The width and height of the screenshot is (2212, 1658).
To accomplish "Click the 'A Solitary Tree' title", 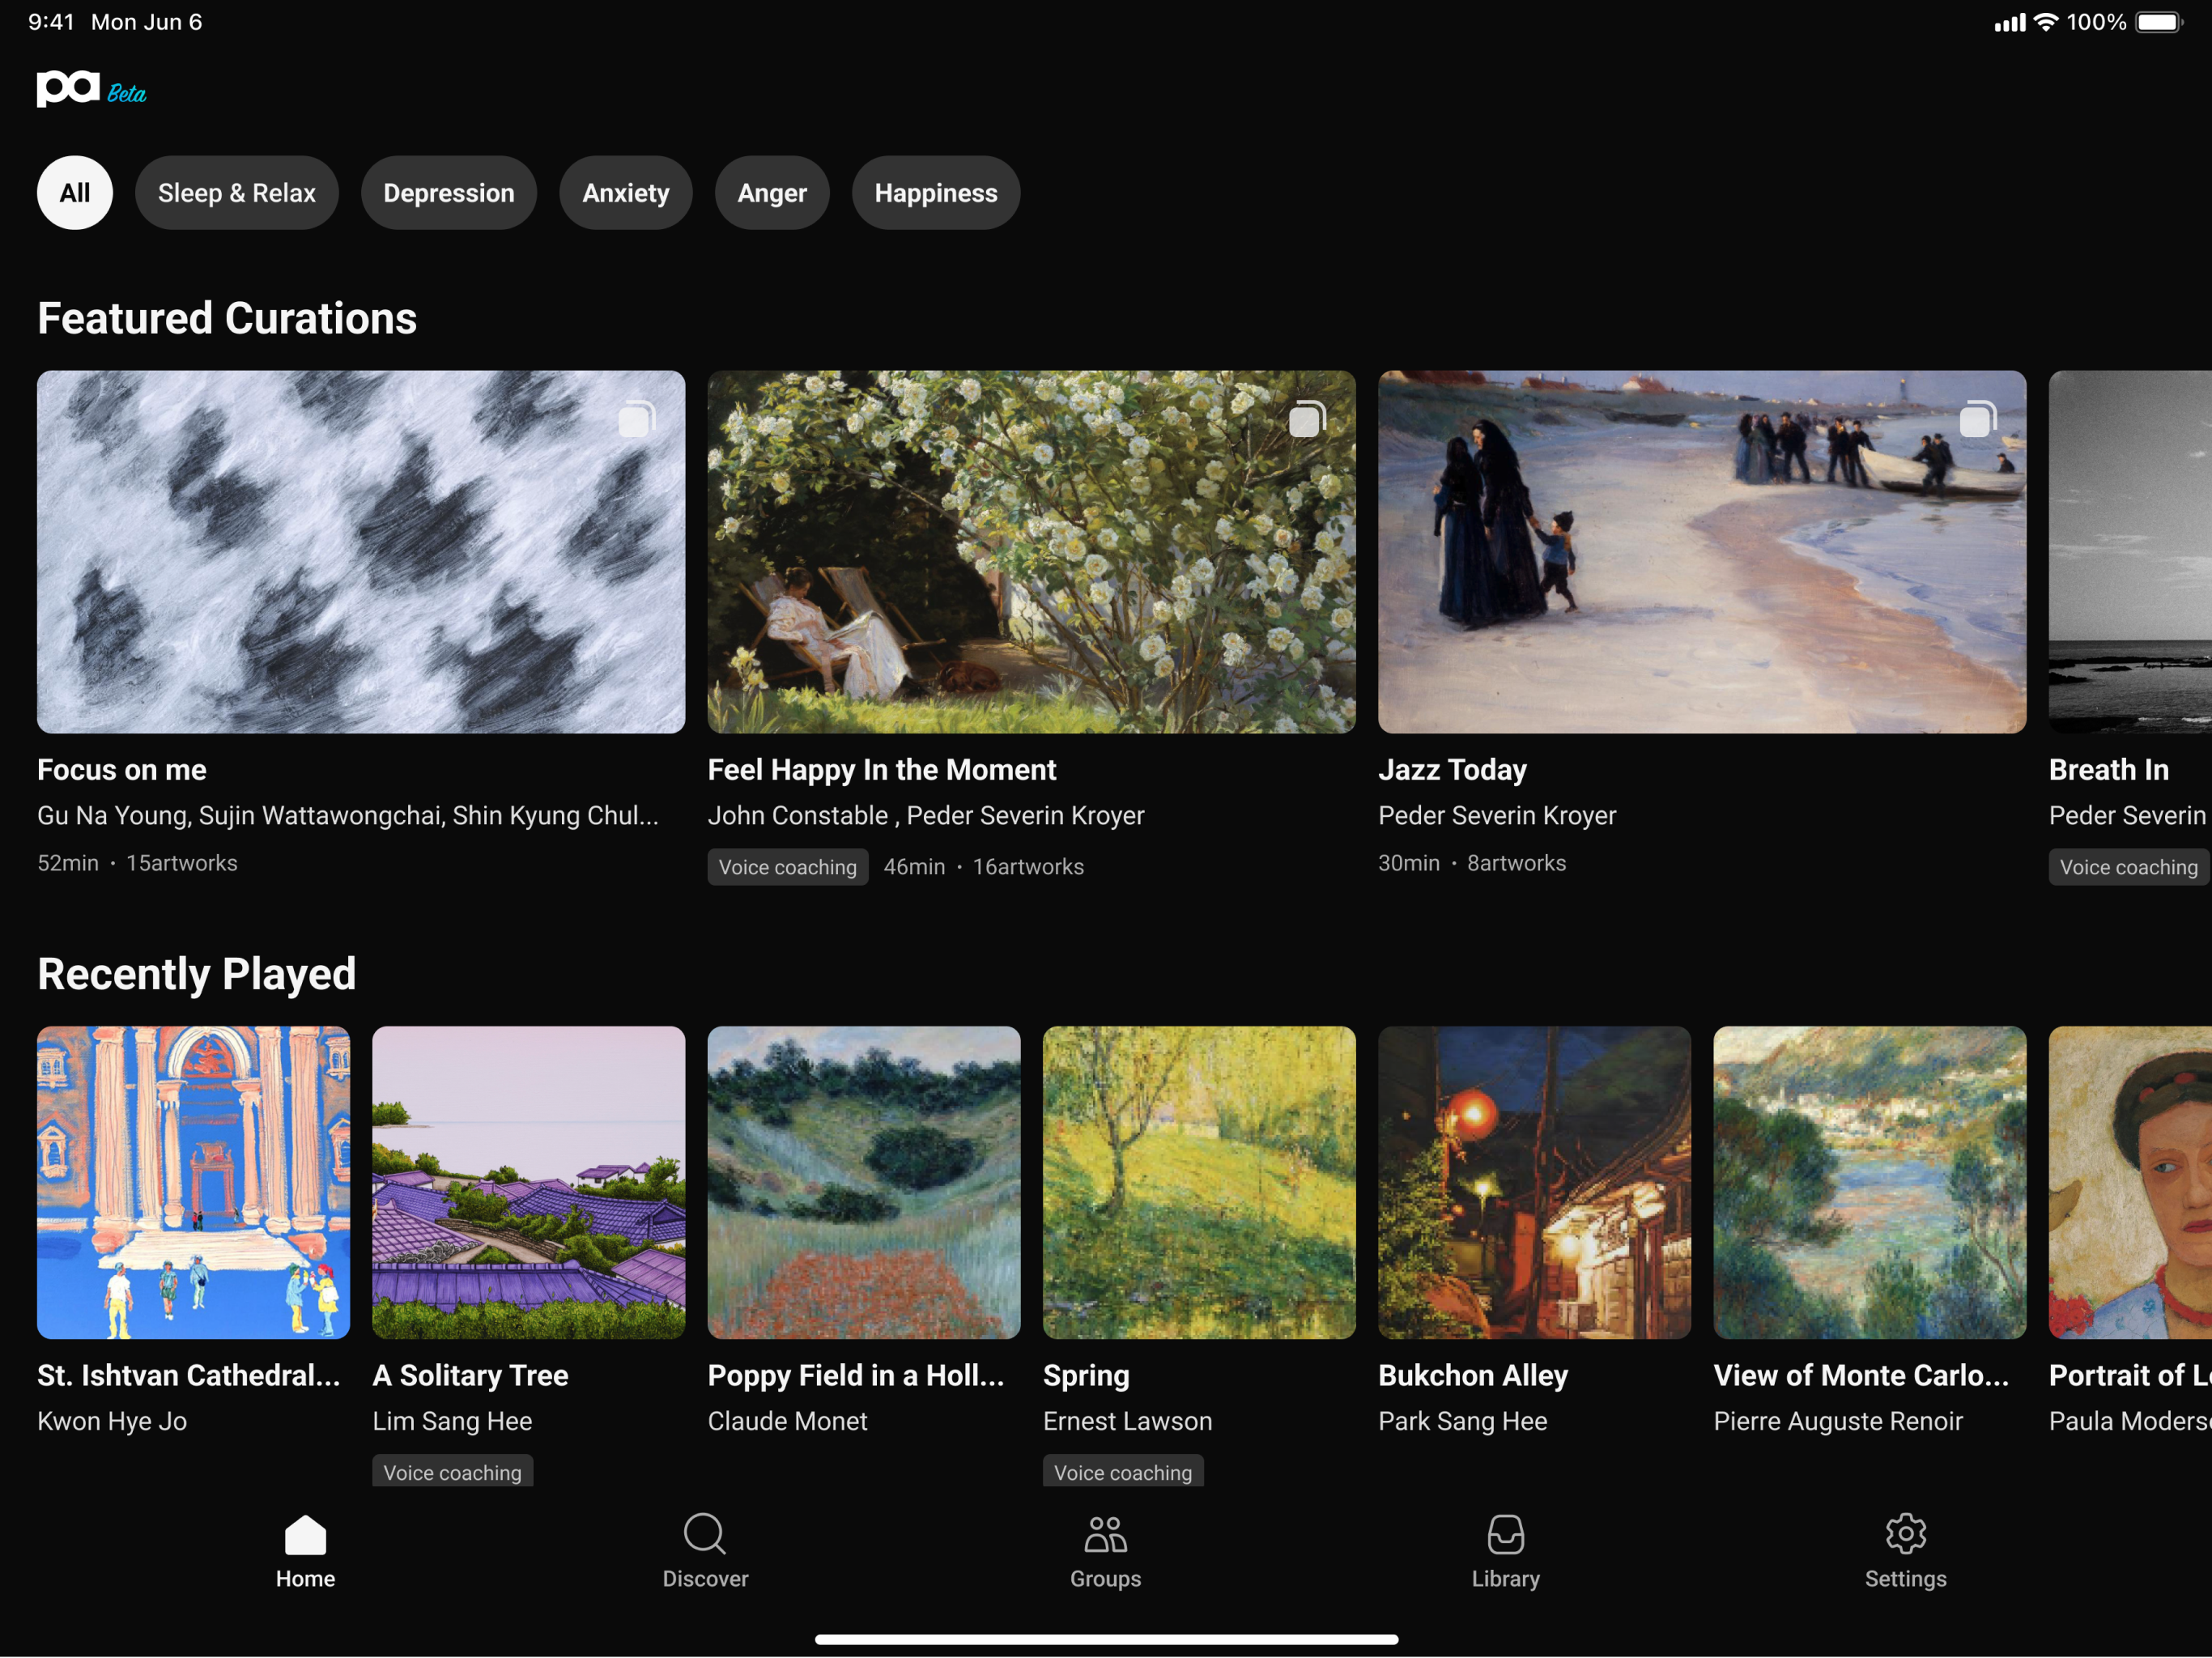I will coord(470,1376).
